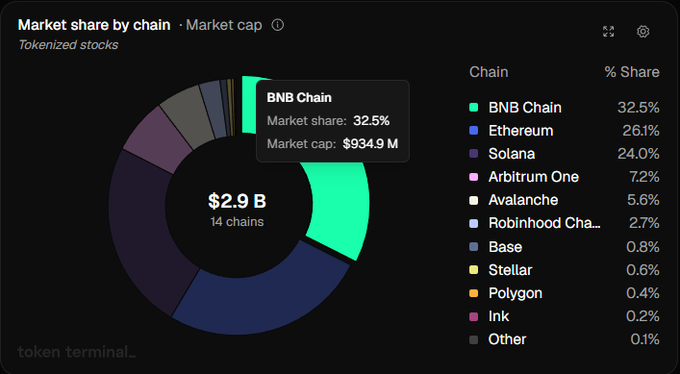The width and height of the screenshot is (680, 374).
Task: Click the Solana purple legend swatch
Action: 474,154
